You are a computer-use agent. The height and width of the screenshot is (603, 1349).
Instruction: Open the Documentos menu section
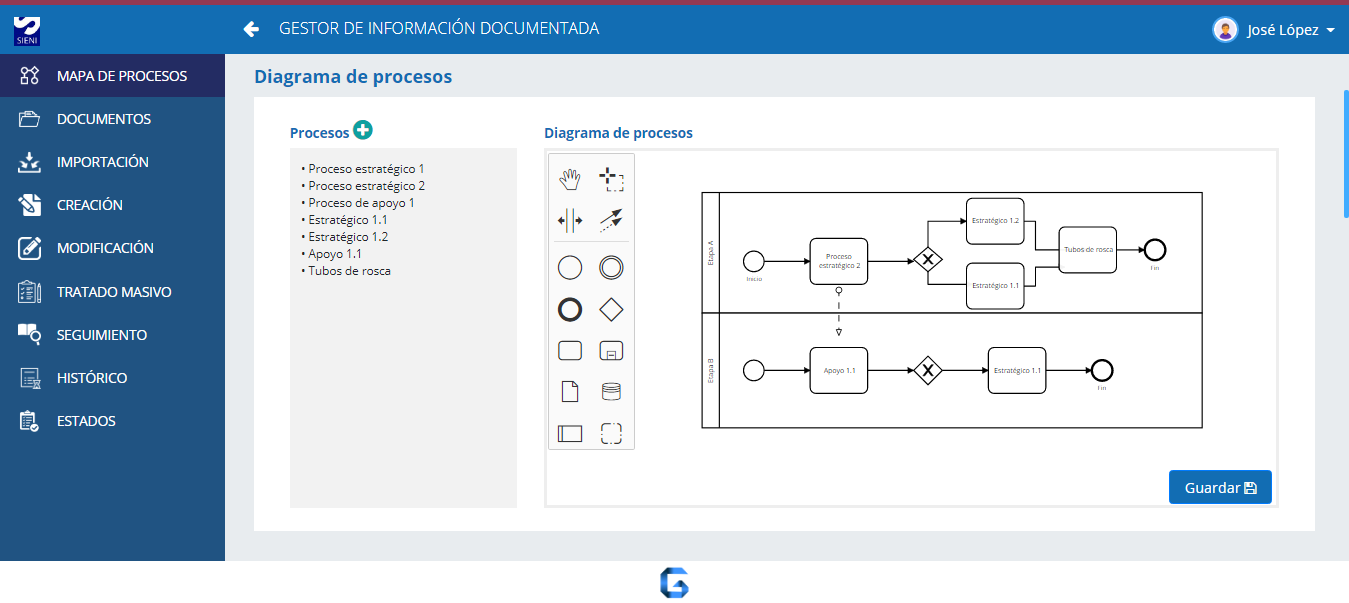pos(104,119)
